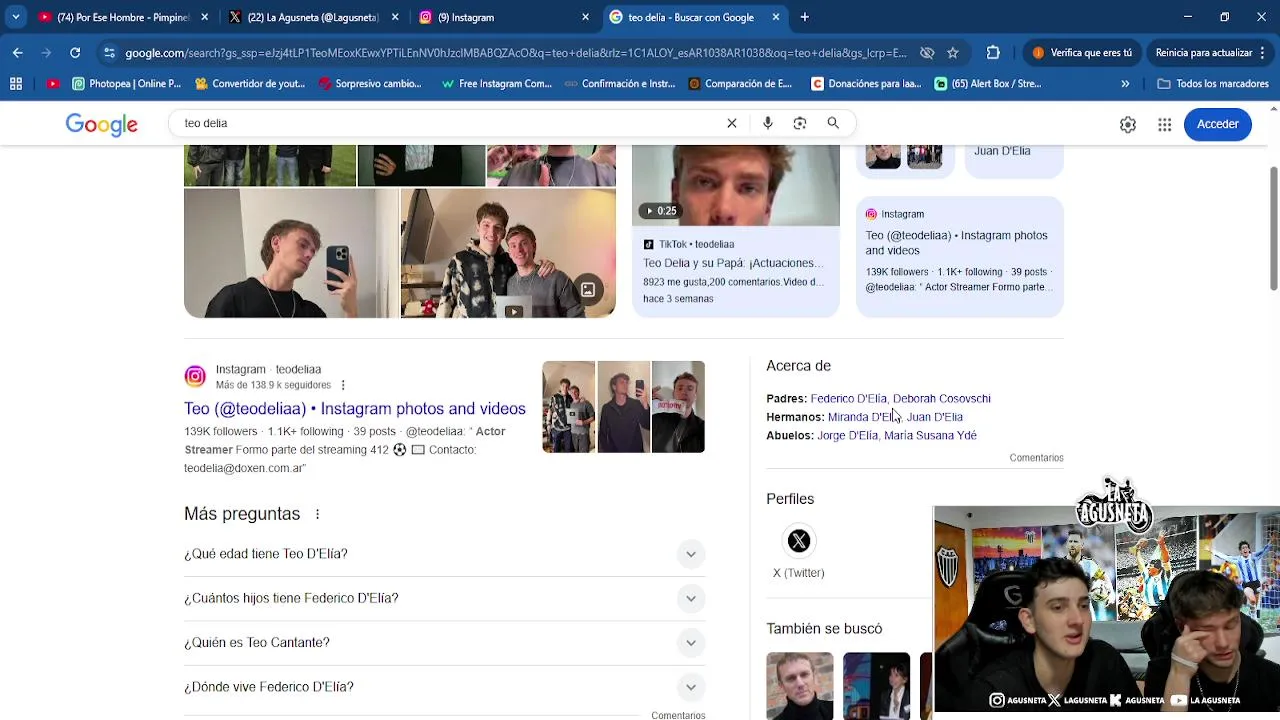Play the 0:25 TikTok video thumbnail
The width and height of the screenshot is (1280, 720).
coord(736,185)
